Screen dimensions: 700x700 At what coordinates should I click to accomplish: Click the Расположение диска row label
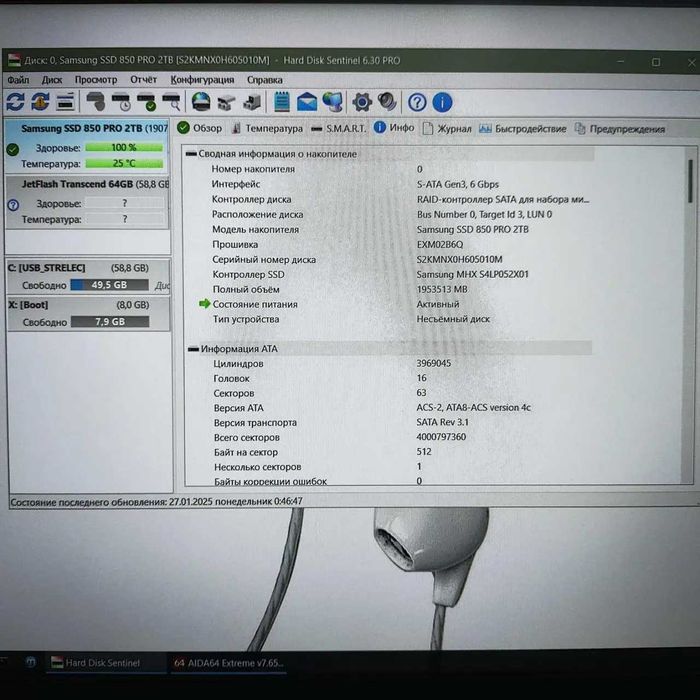(x=258, y=214)
